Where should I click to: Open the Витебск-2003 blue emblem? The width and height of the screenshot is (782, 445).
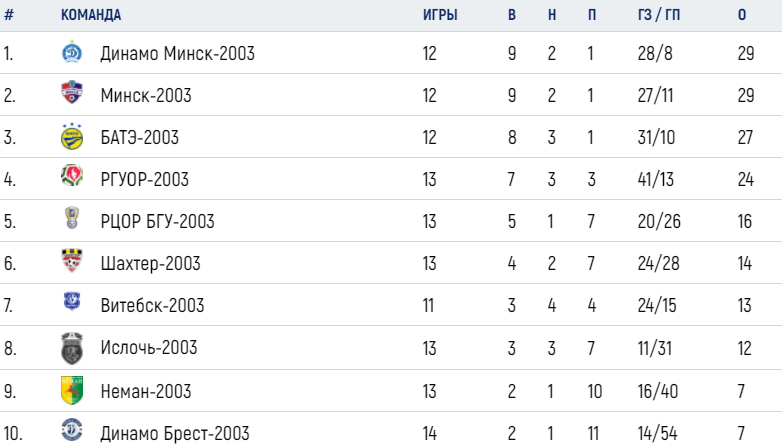pos(72,302)
